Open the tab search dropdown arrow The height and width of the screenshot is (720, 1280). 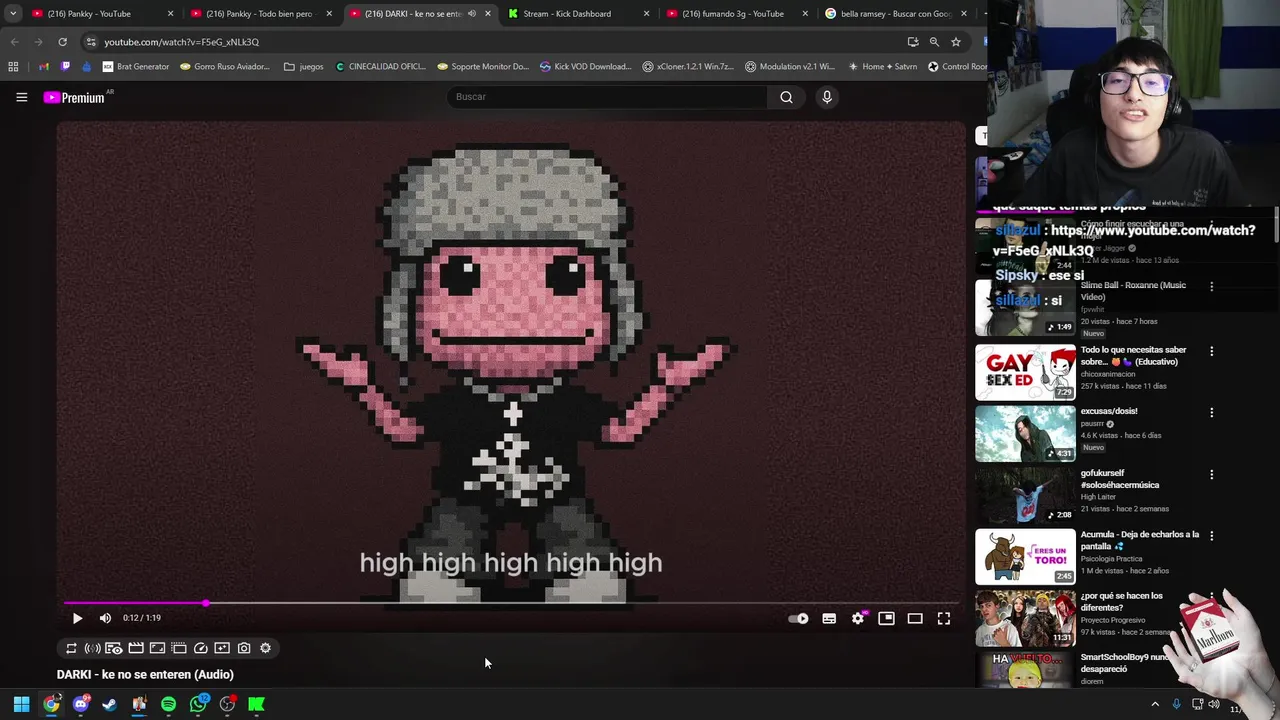12,14
